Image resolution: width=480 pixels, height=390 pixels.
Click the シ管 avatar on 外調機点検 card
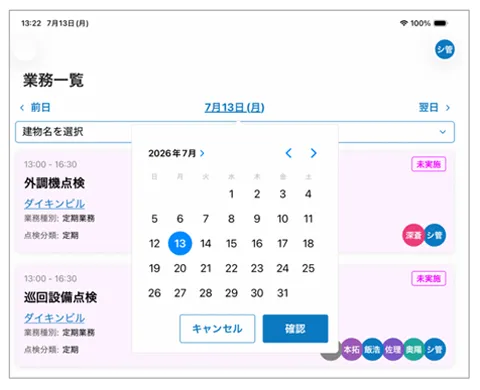(x=435, y=235)
